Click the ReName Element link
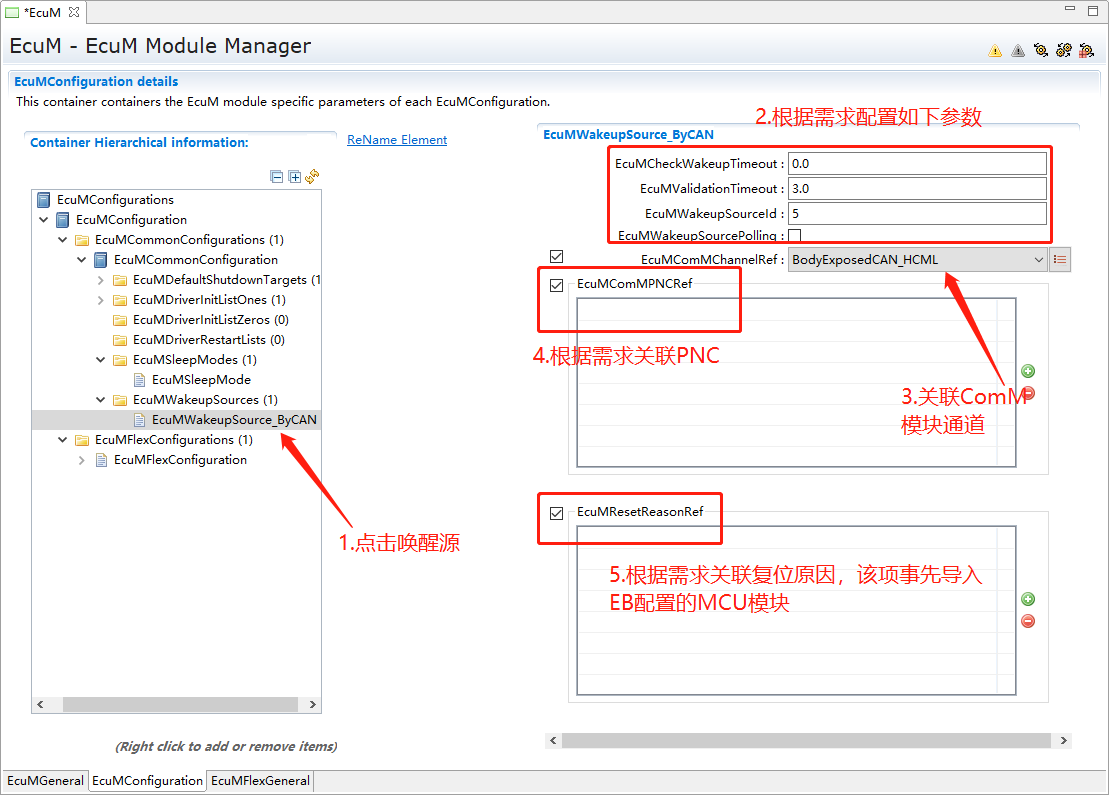 click(x=397, y=140)
